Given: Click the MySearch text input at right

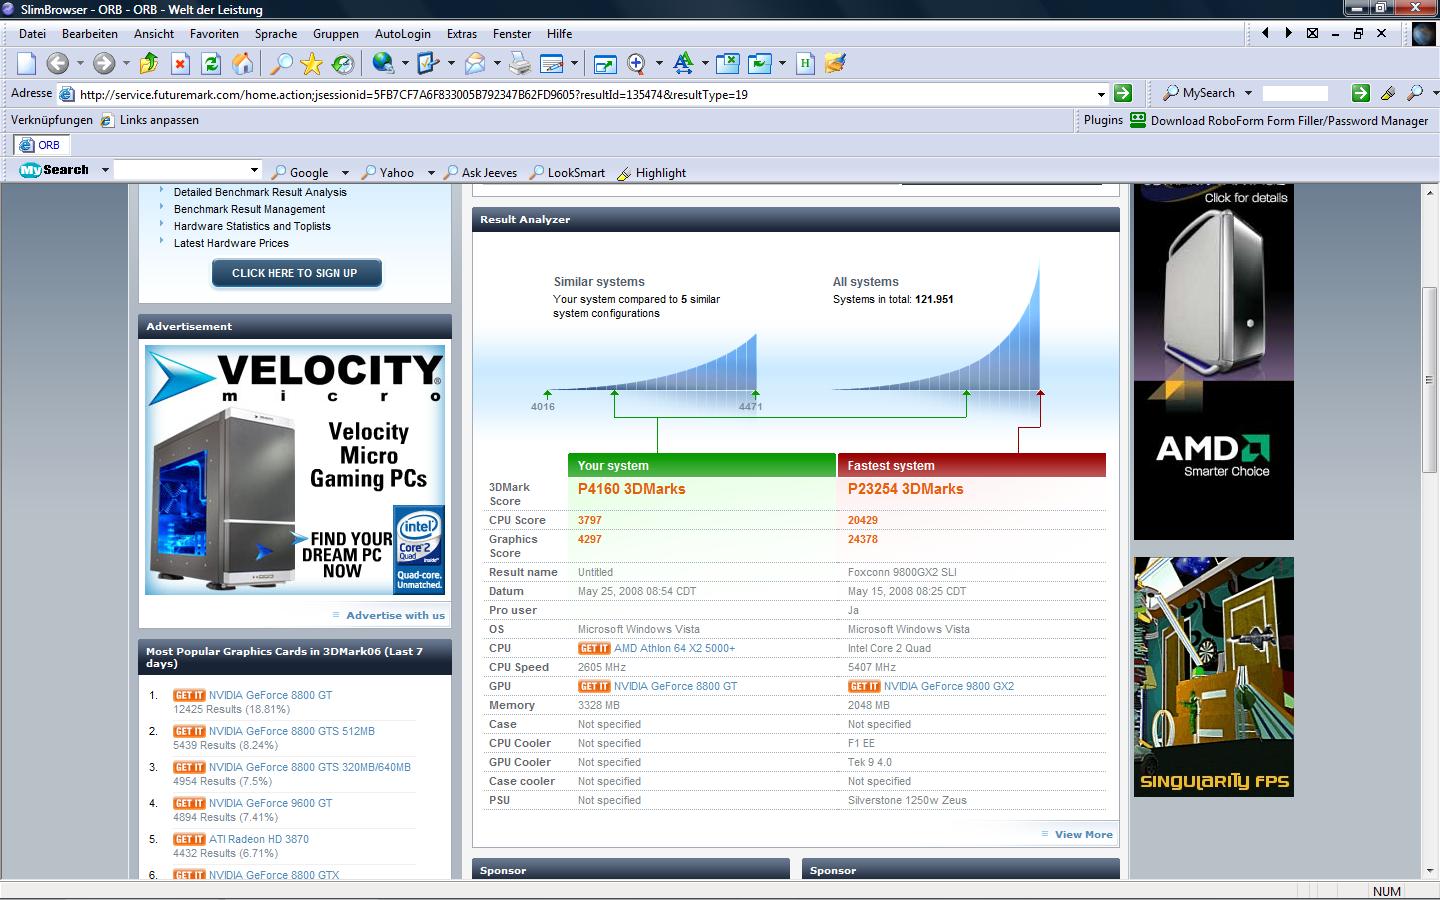Looking at the screenshot, I should coord(1295,93).
